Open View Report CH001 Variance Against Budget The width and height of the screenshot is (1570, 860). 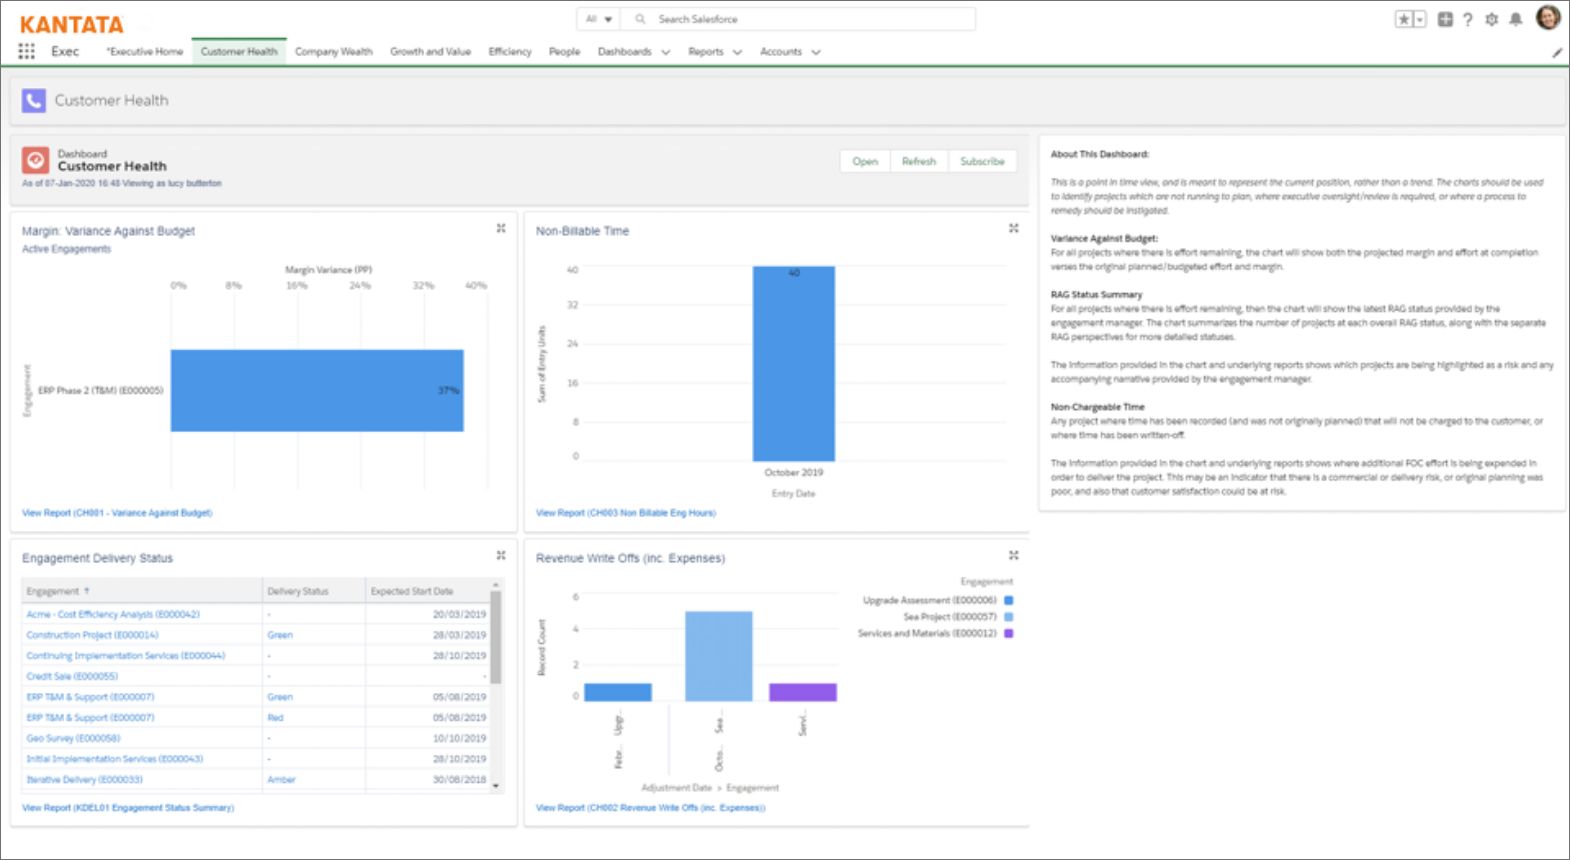pos(117,513)
